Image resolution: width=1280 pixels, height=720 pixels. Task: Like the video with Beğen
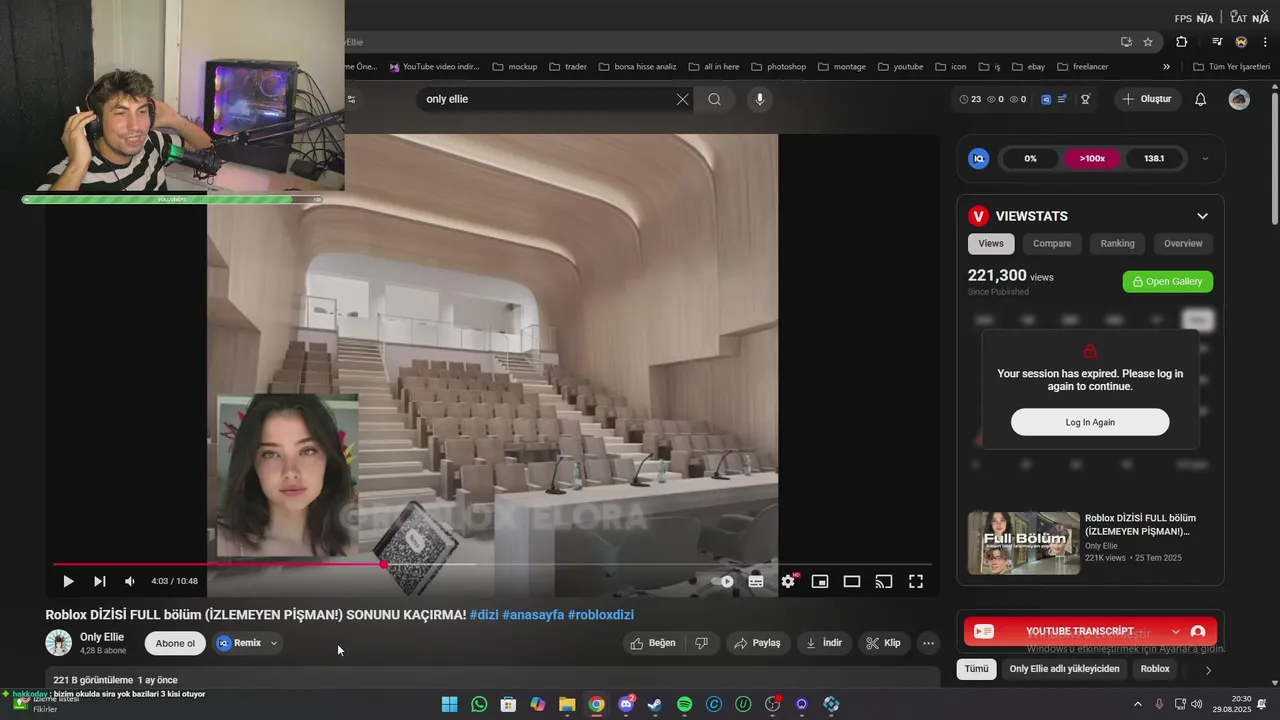(652, 643)
